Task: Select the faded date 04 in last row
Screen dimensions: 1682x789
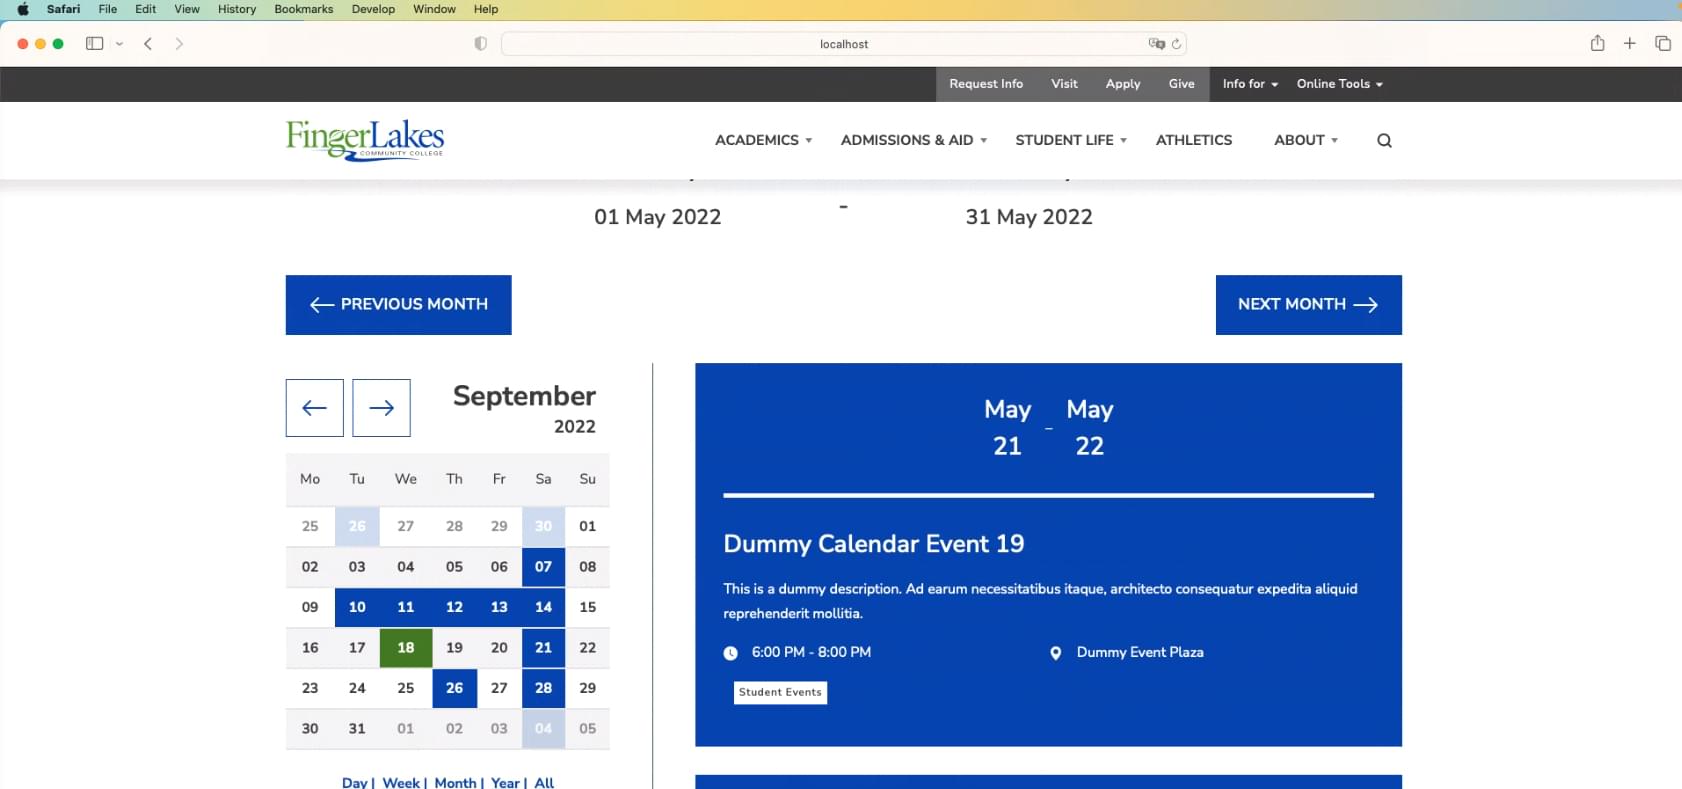Action: click(543, 729)
